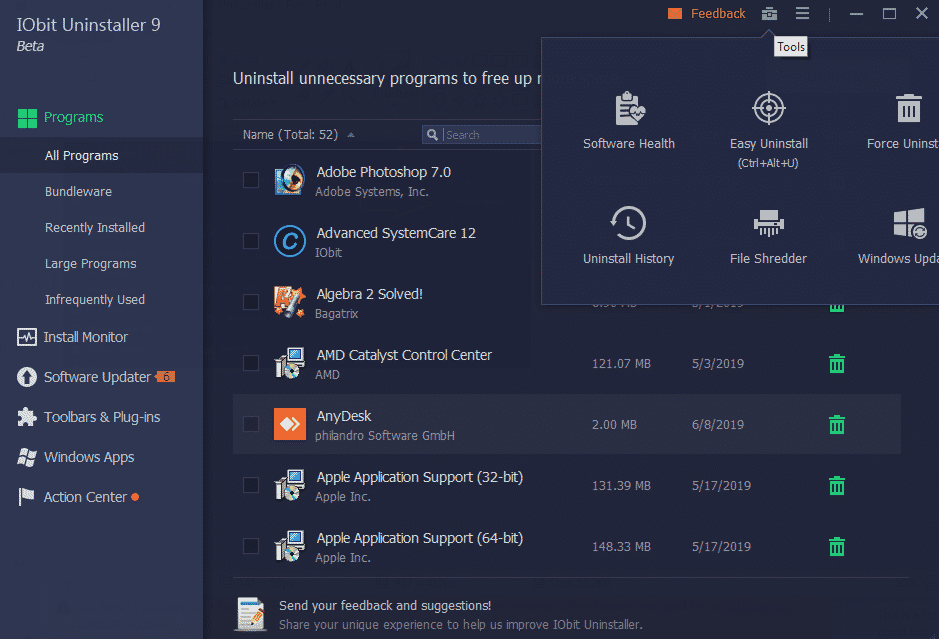The width and height of the screenshot is (939, 639).
Task: Select the AnyDesk checkbox
Action: coord(251,424)
